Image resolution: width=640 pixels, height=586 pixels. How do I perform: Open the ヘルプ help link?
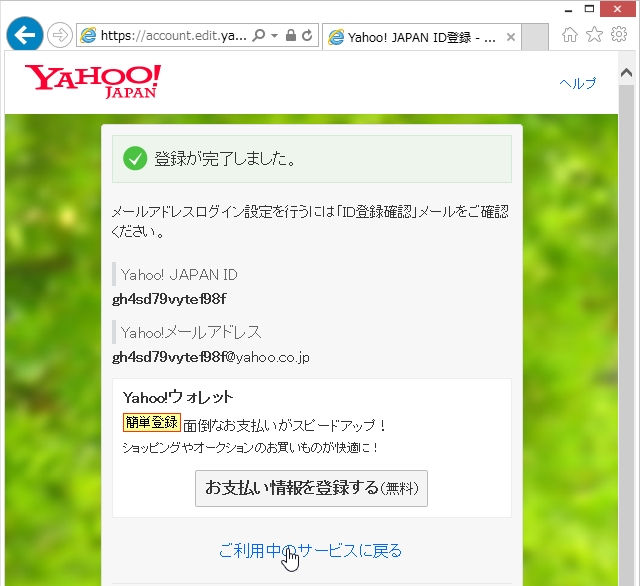click(x=578, y=83)
